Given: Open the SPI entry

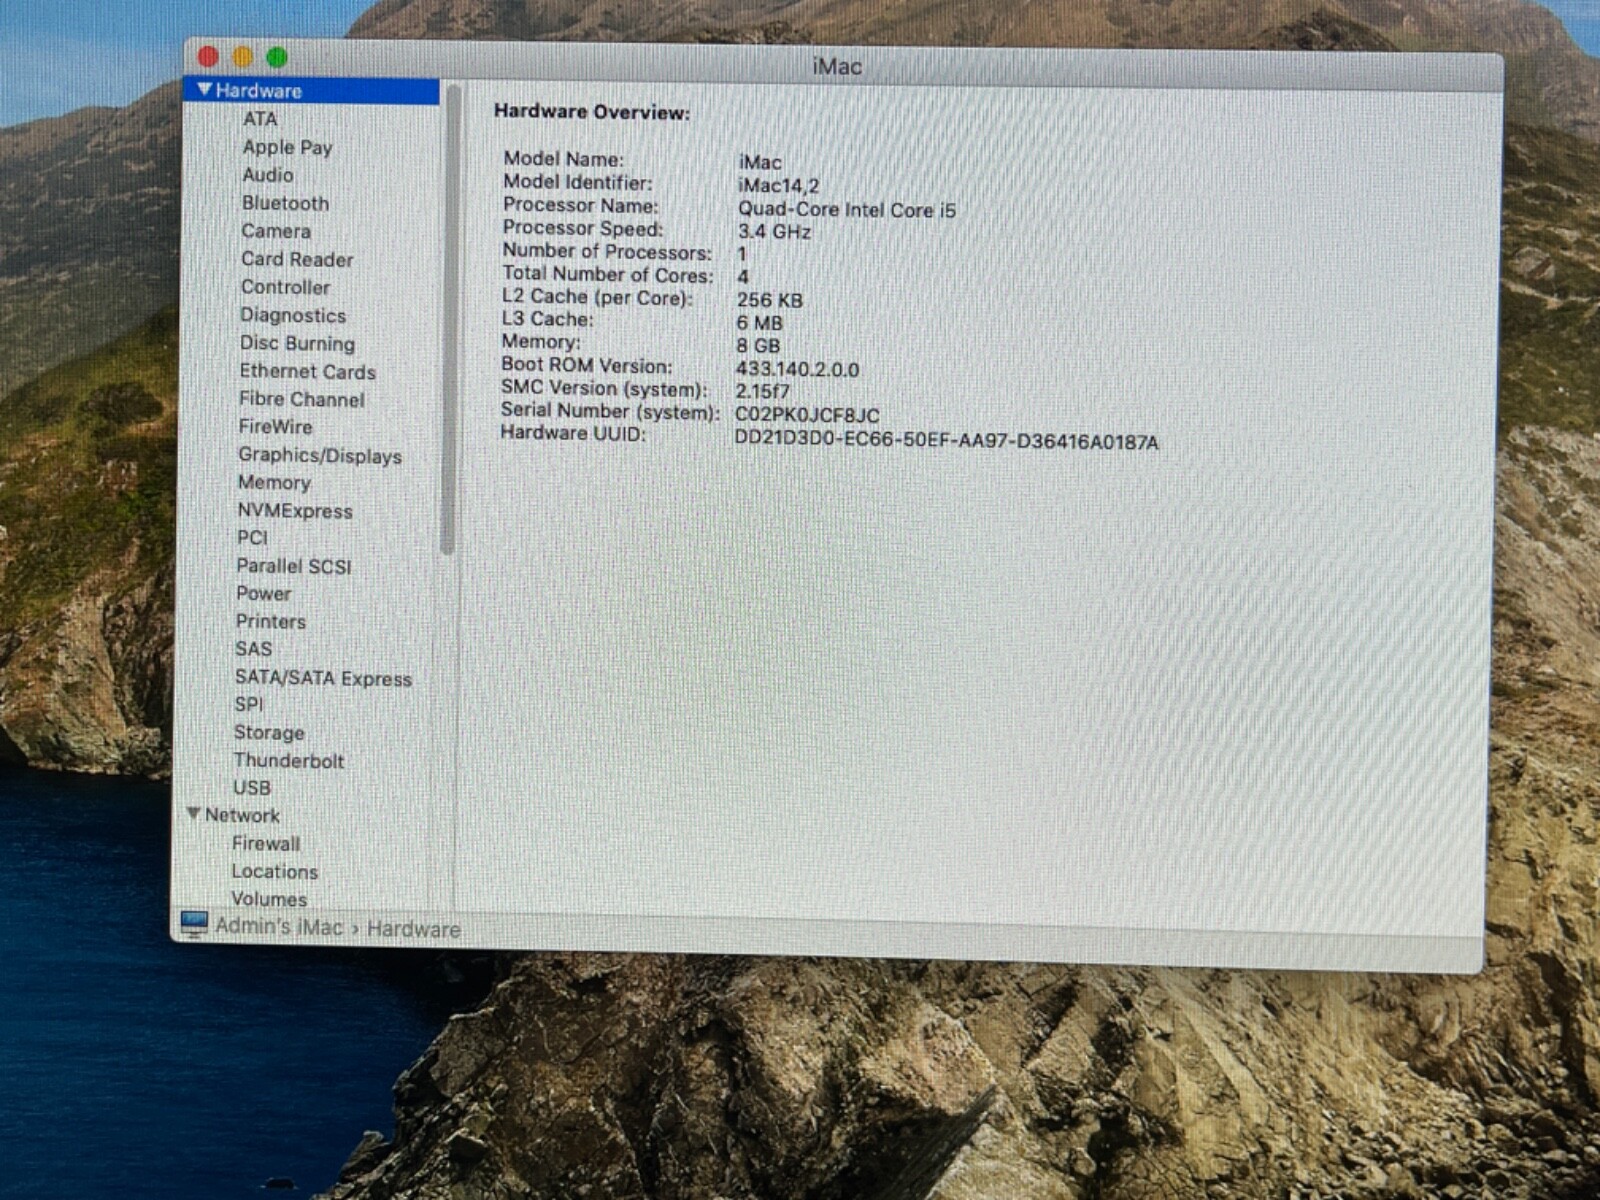Looking at the screenshot, I should 249,704.
